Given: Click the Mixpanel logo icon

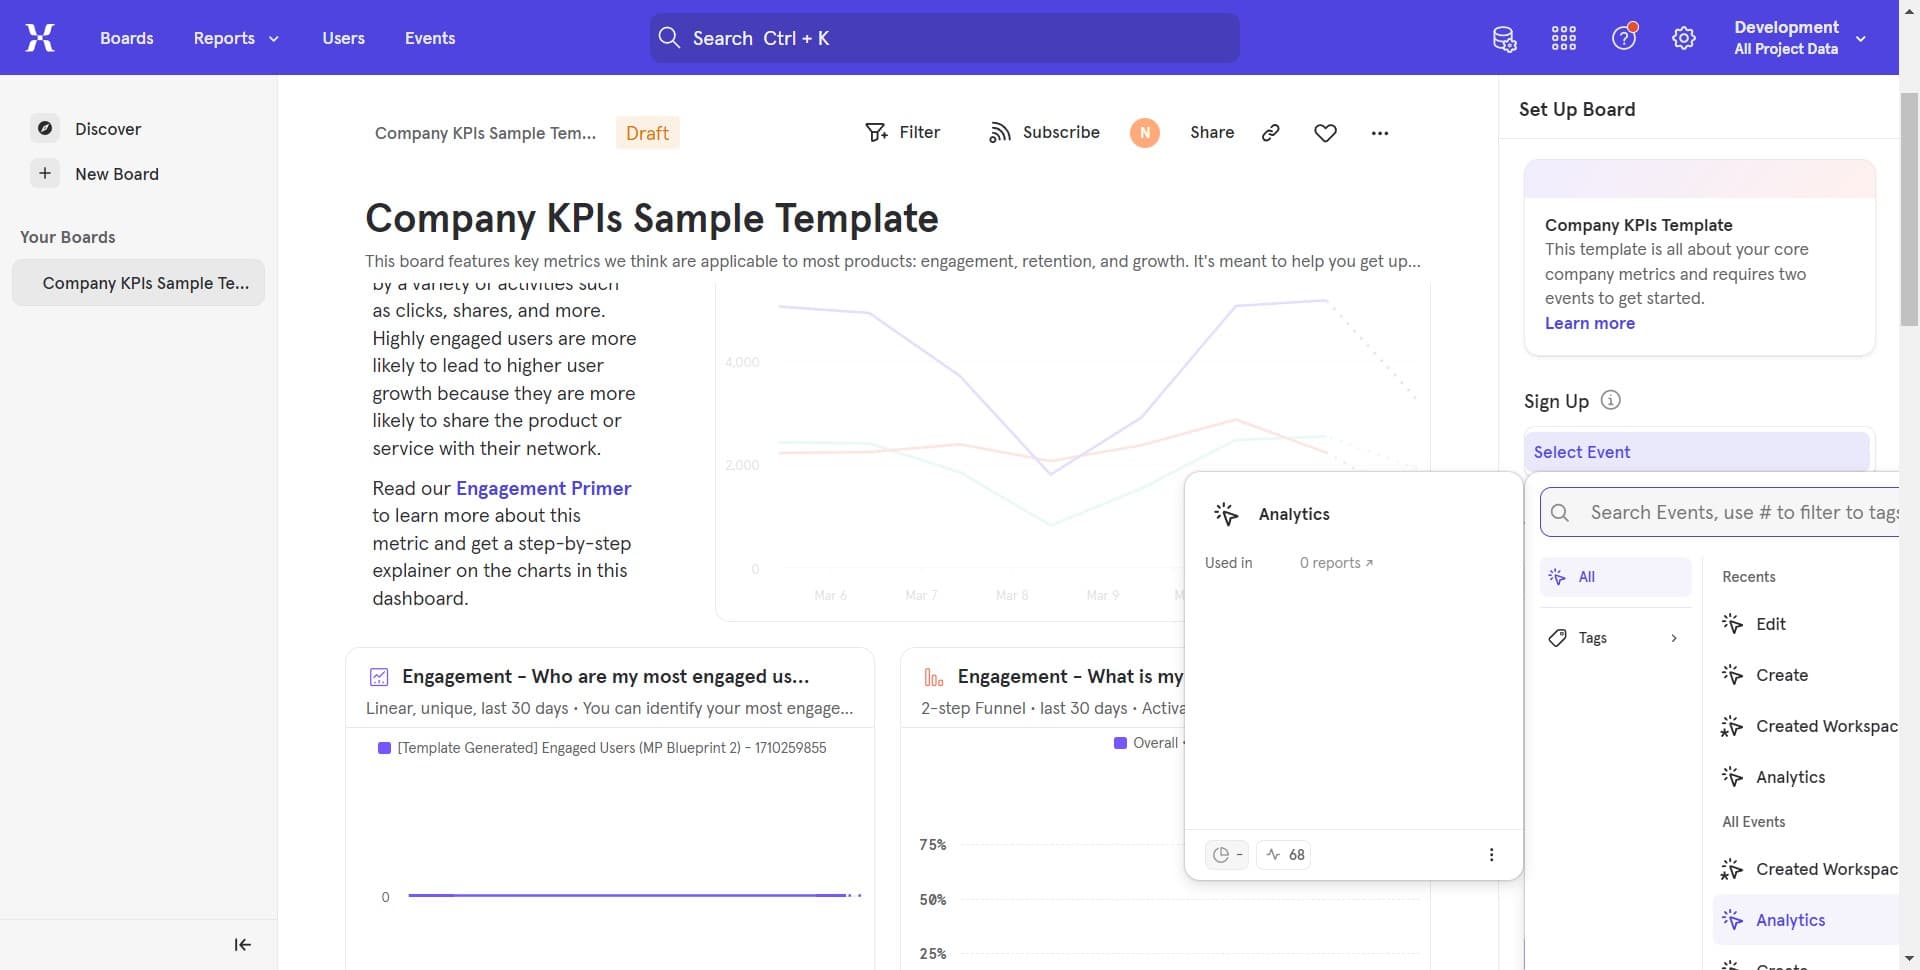Looking at the screenshot, I should (x=40, y=38).
